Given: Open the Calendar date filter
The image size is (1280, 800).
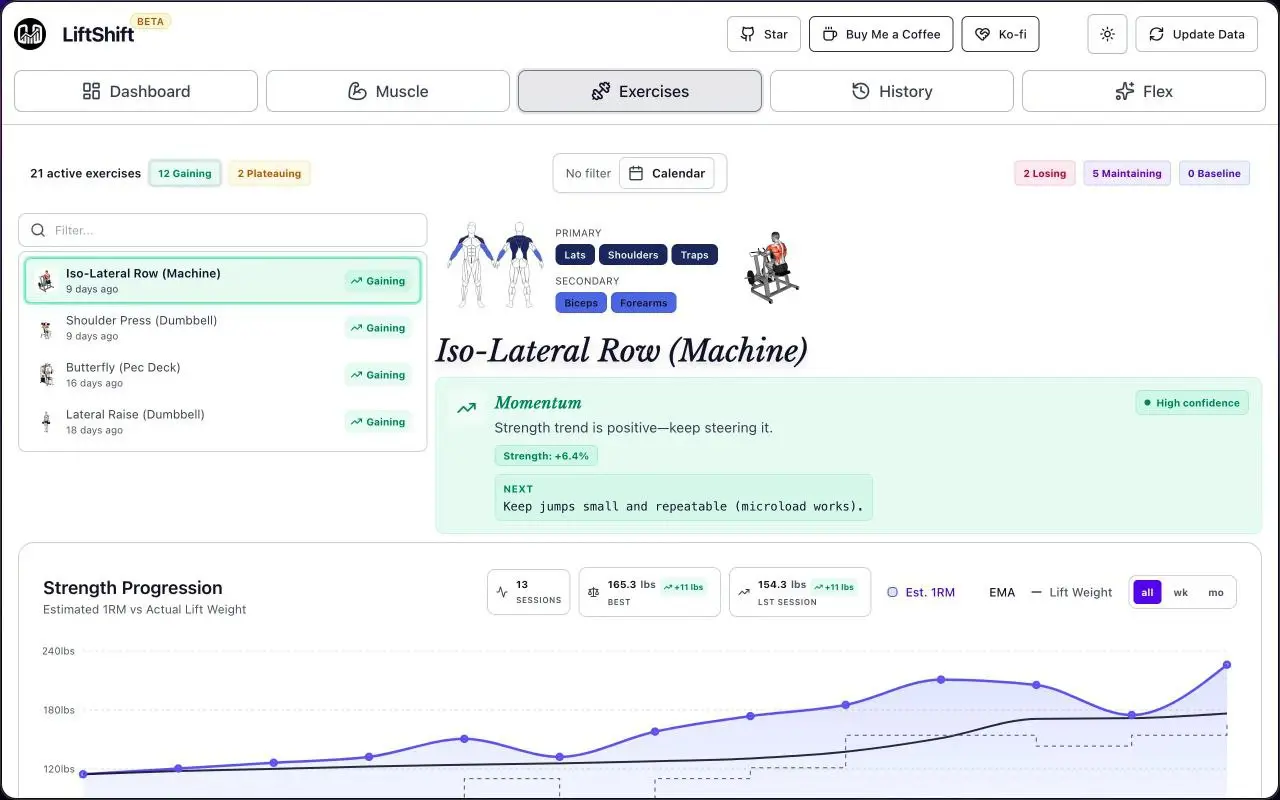Looking at the screenshot, I should pyautogui.click(x=667, y=173).
